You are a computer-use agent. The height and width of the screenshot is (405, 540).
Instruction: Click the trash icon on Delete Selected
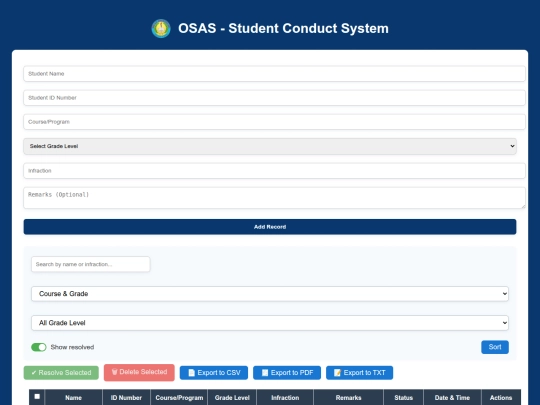point(115,372)
